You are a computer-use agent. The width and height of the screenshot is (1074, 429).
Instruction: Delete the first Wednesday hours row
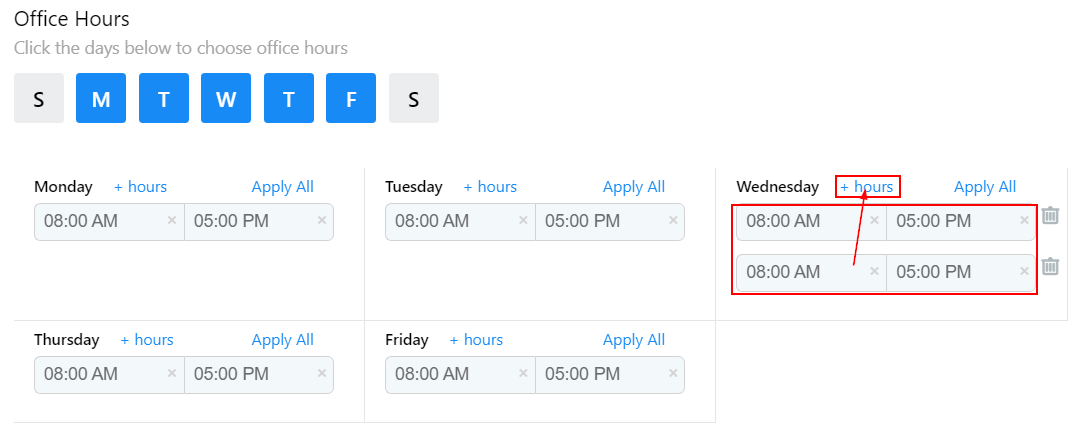point(1050,216)
